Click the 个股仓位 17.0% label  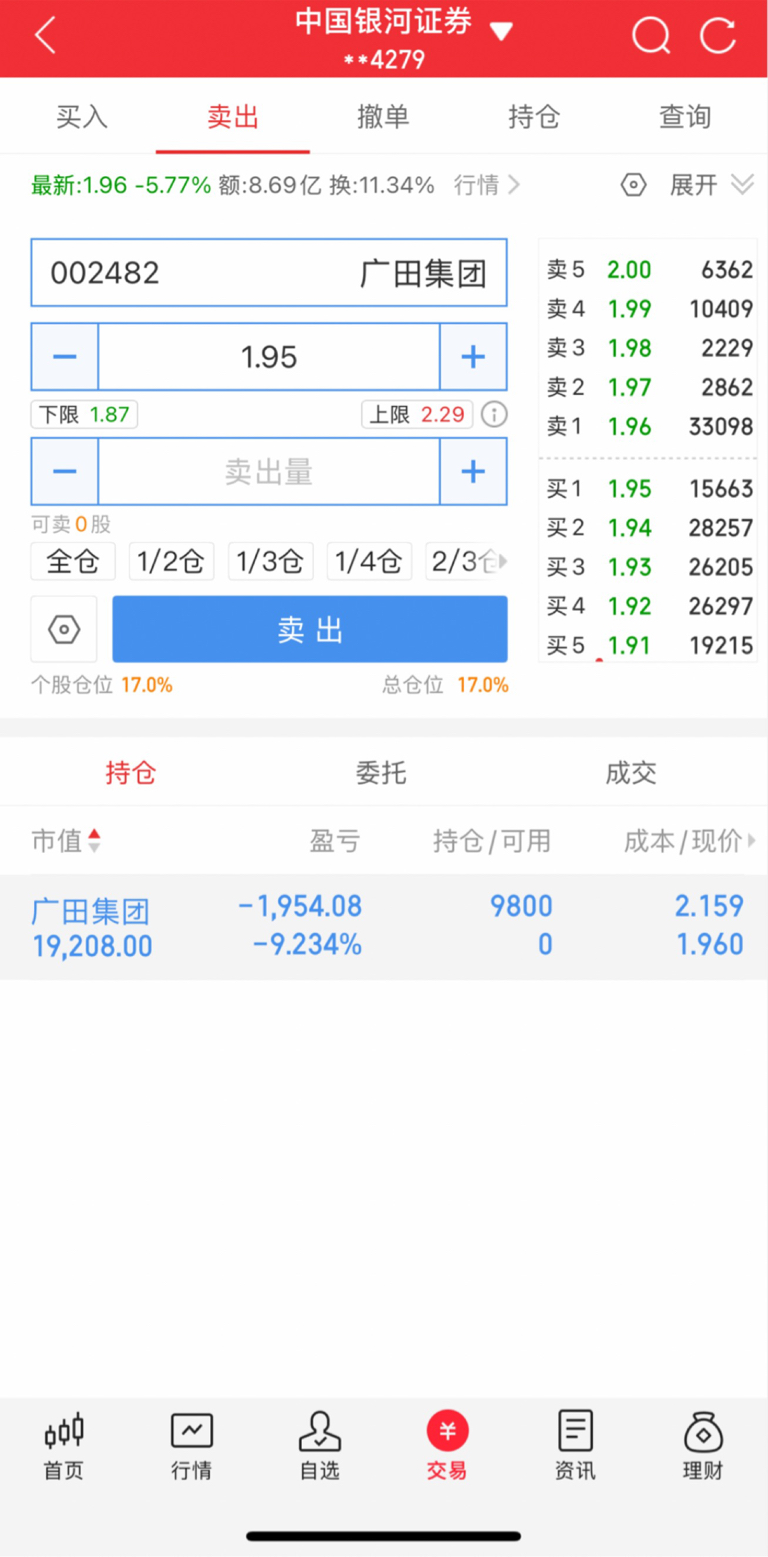[x=102, y=685]
